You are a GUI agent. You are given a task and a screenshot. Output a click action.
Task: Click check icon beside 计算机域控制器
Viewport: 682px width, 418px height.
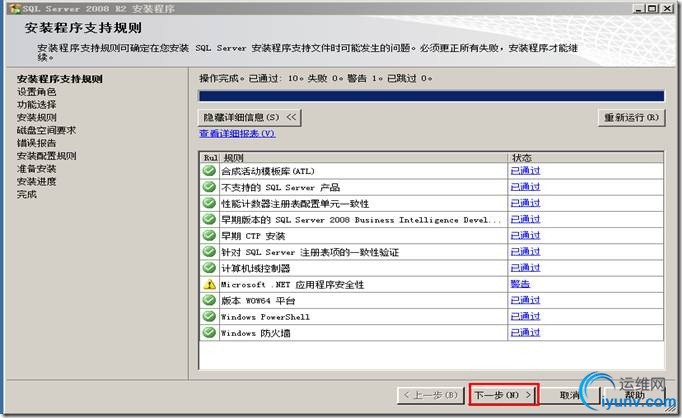(x=209, y=268)
